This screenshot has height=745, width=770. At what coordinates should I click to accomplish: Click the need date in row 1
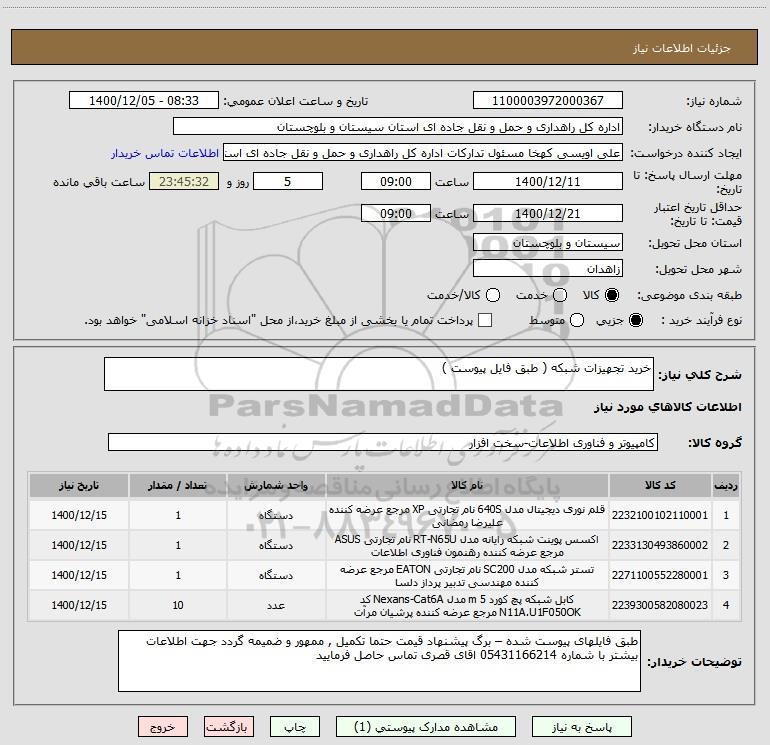[x=79, y=515]
